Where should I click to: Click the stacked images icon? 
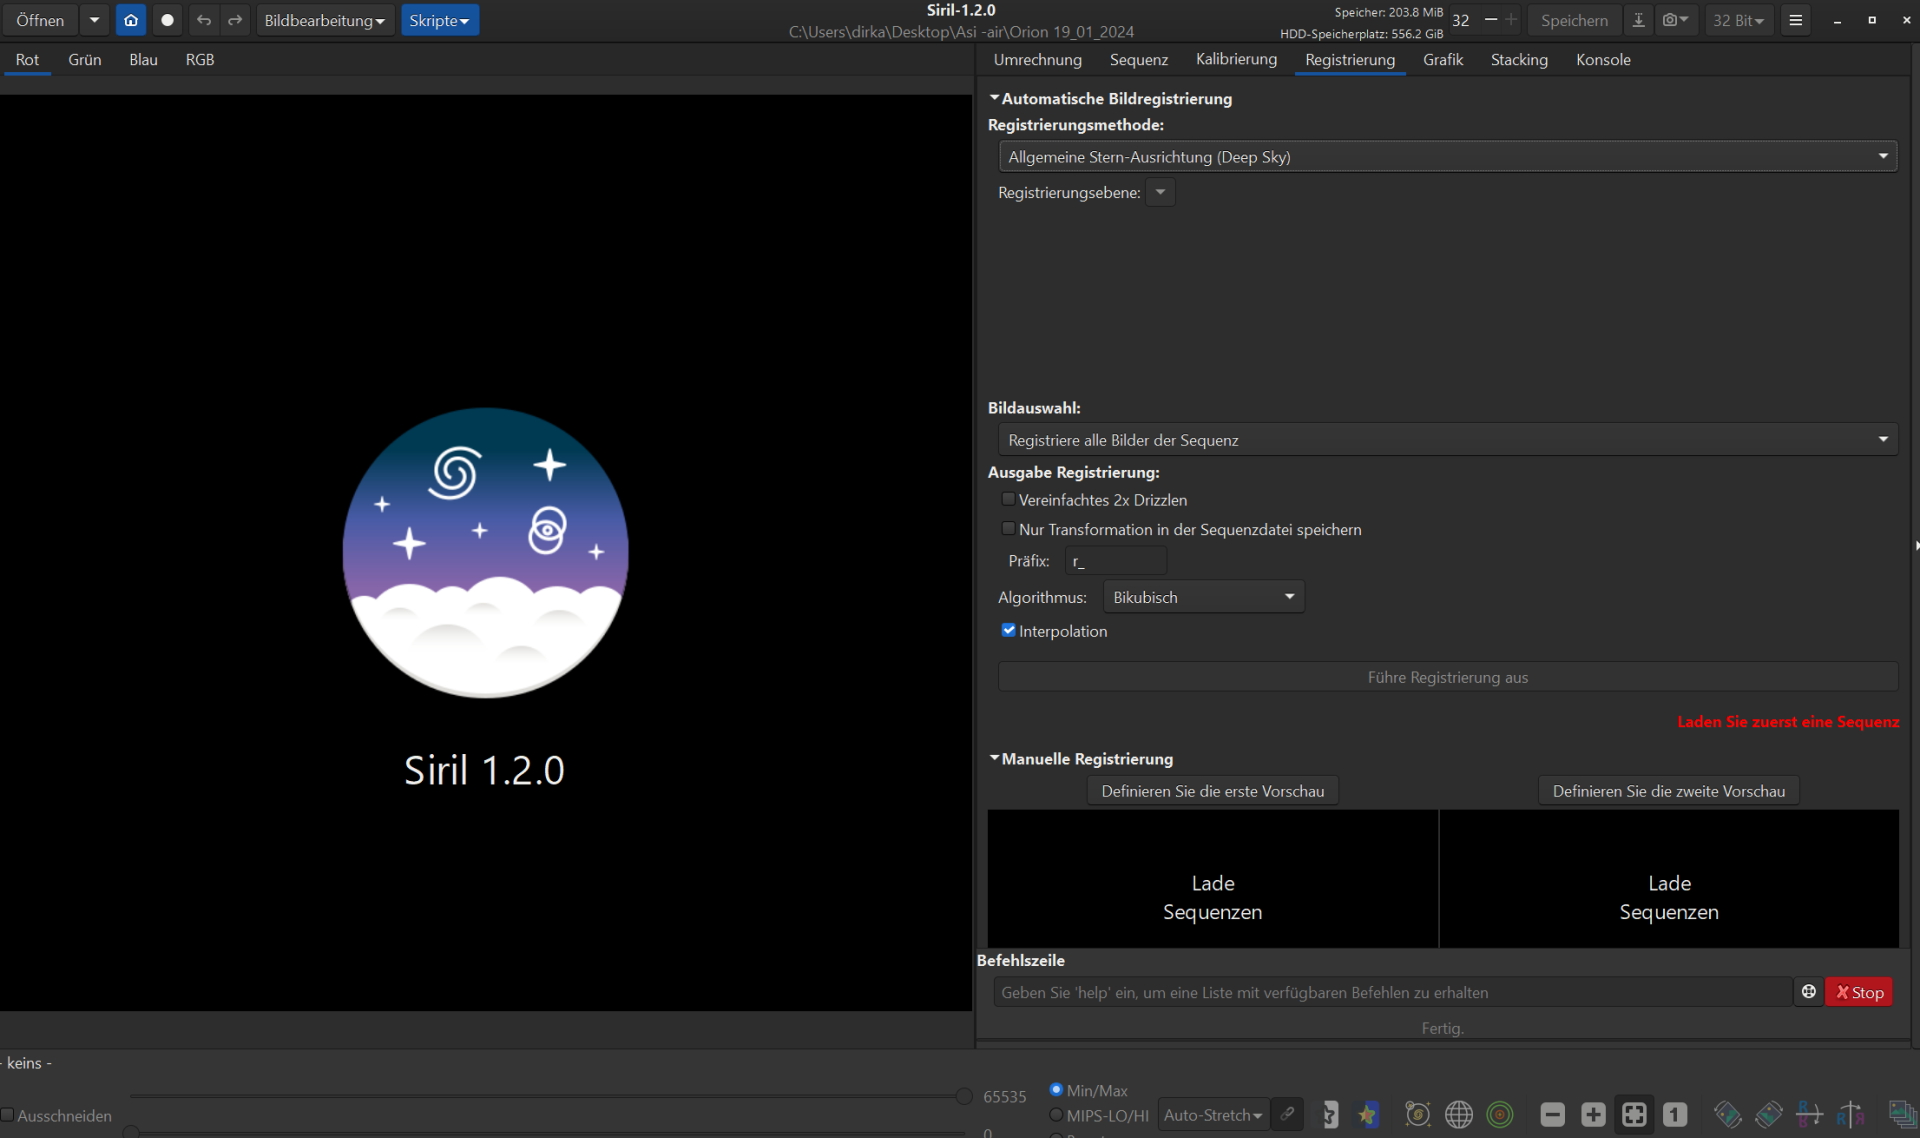pos(1902,1114)
